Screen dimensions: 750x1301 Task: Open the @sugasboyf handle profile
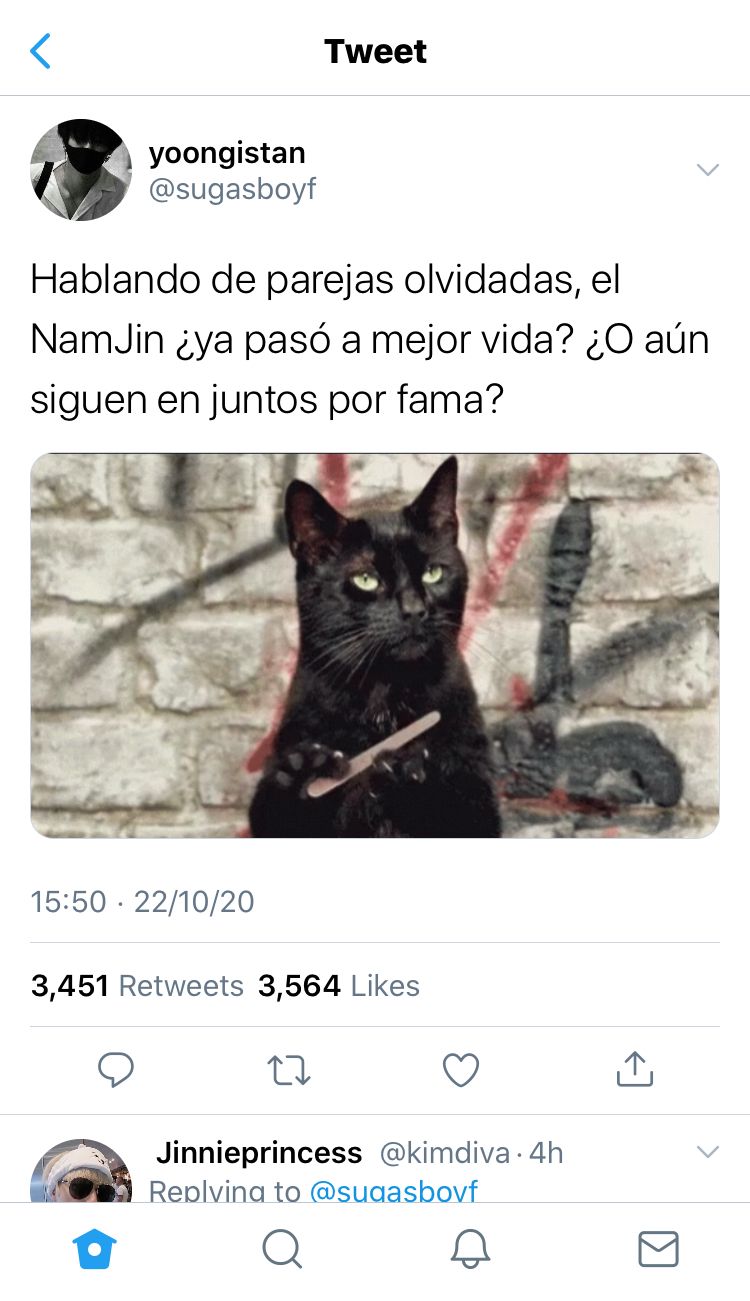(x=232, y=189)
